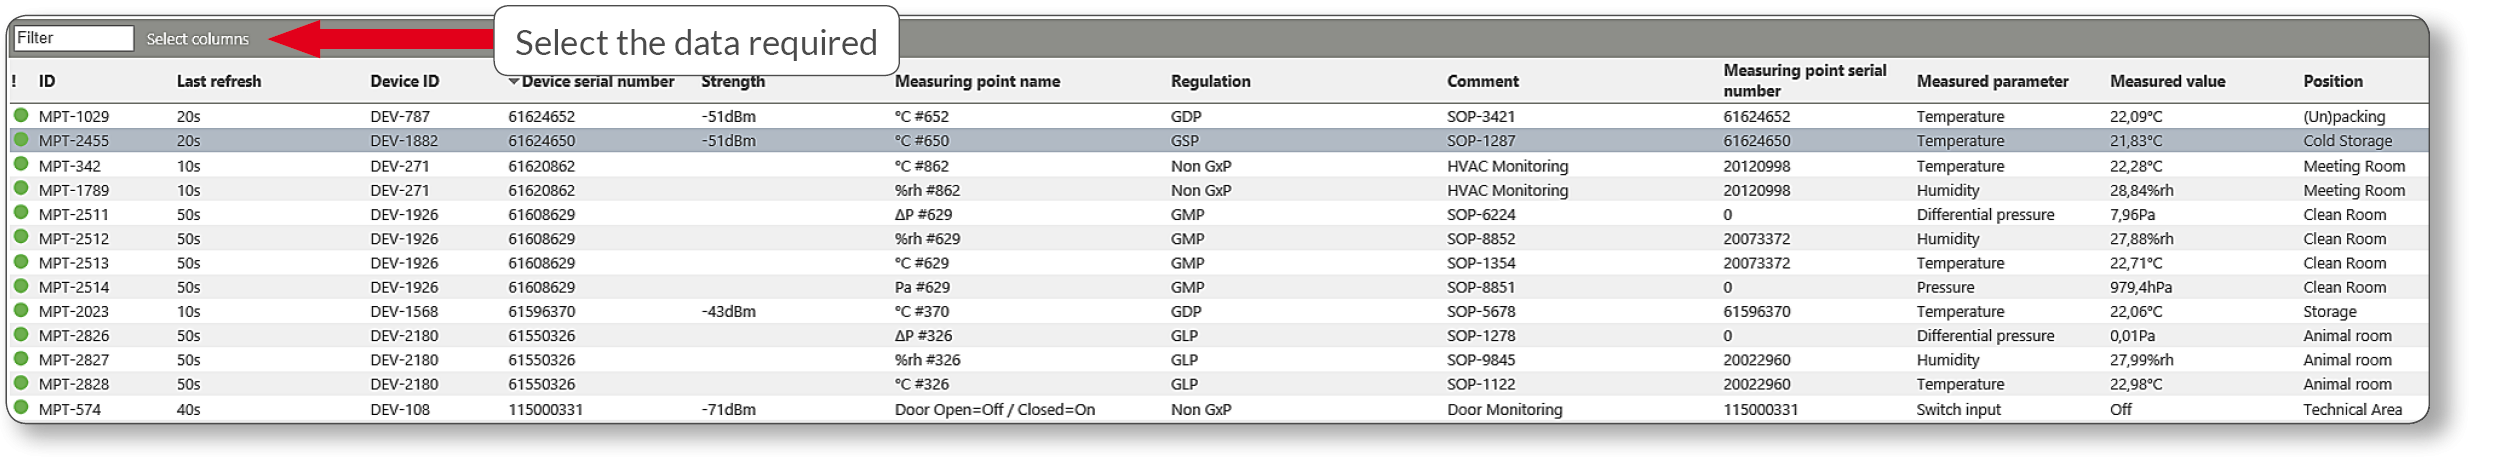
Task: Sort the table by the ID column
Action: (x=47, y=81)
